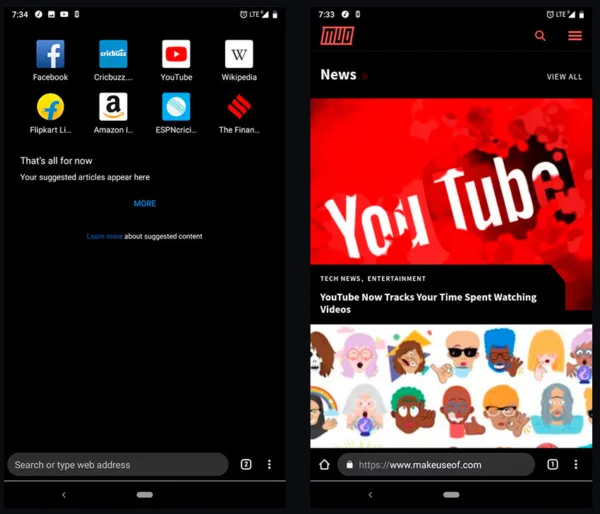Tap the left status bar YouTube notification
Screen dimensions: 600x514
(x=64, y=14)
